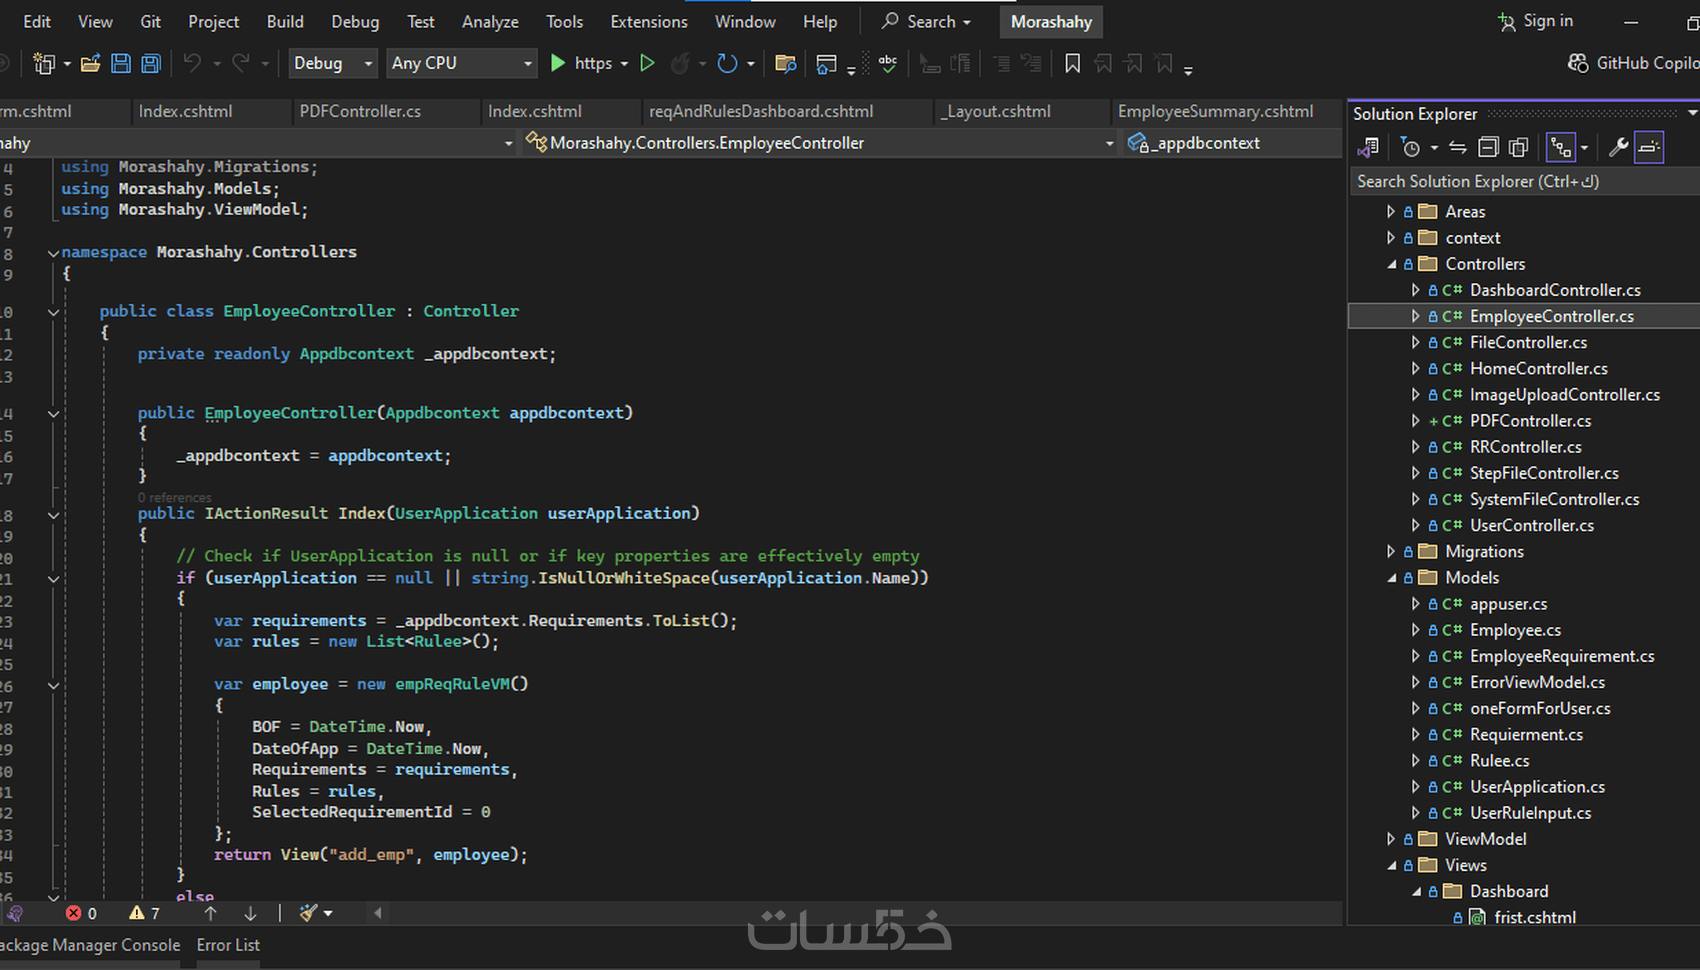
Task: Click the code cleanup broom icon
Action: [x=309, y=912]
